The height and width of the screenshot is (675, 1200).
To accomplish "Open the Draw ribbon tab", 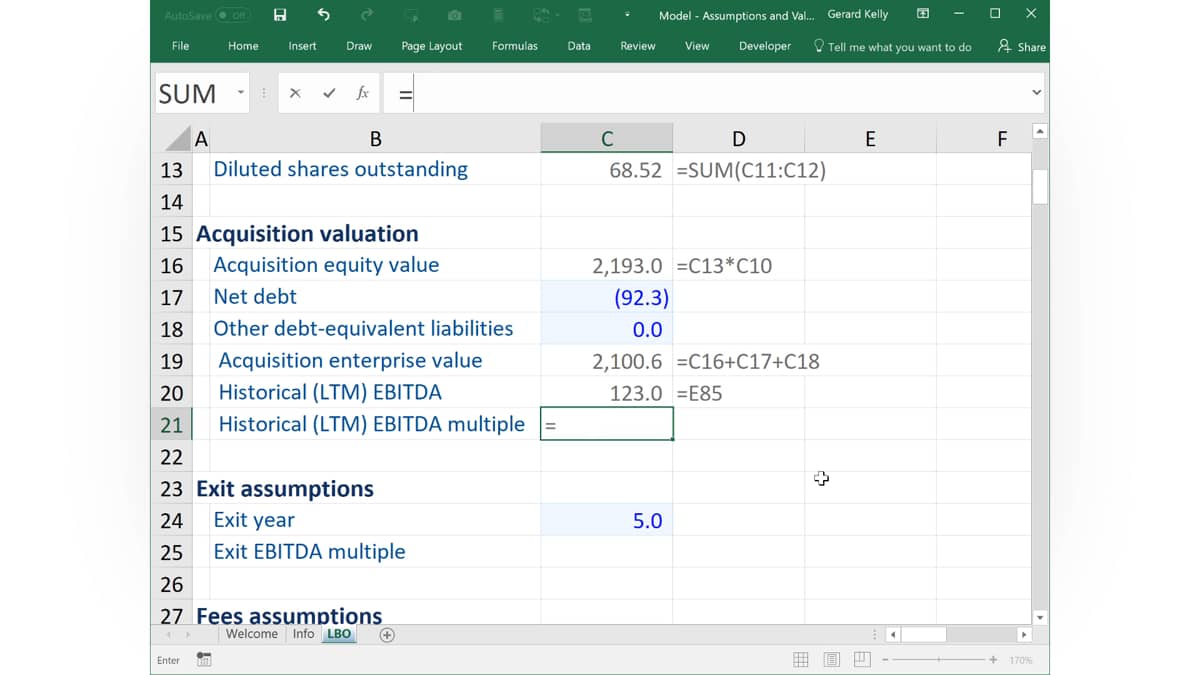I will point(359,46).
